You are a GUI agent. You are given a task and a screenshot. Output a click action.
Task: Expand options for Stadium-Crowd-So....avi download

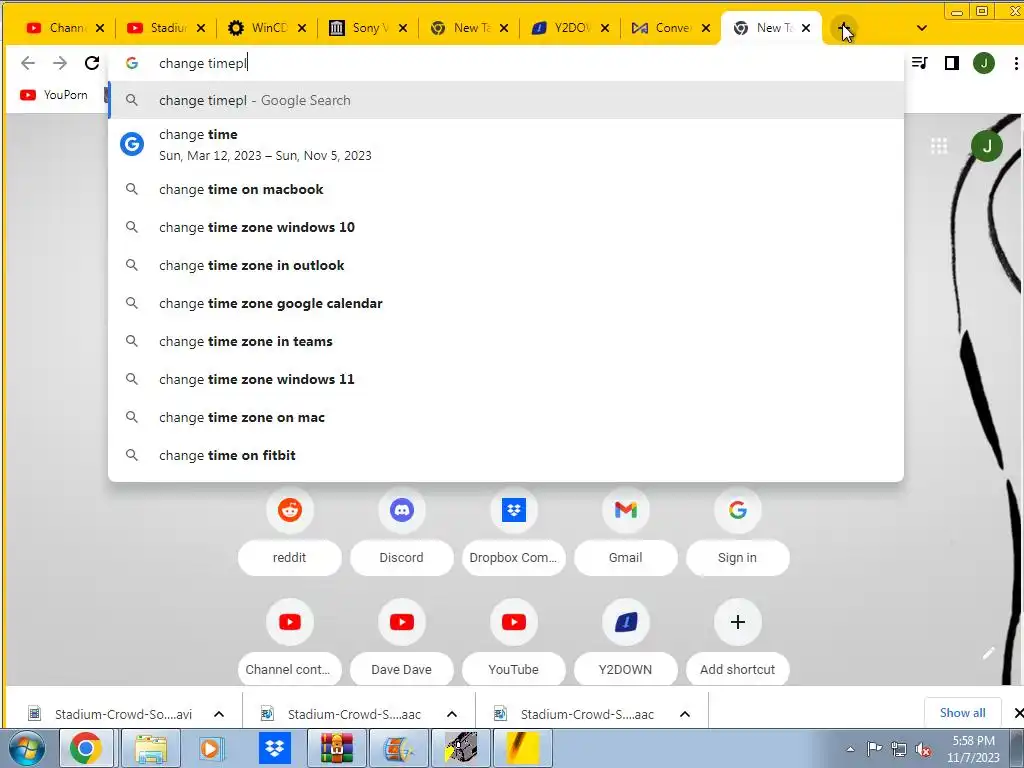coord(219,714)
